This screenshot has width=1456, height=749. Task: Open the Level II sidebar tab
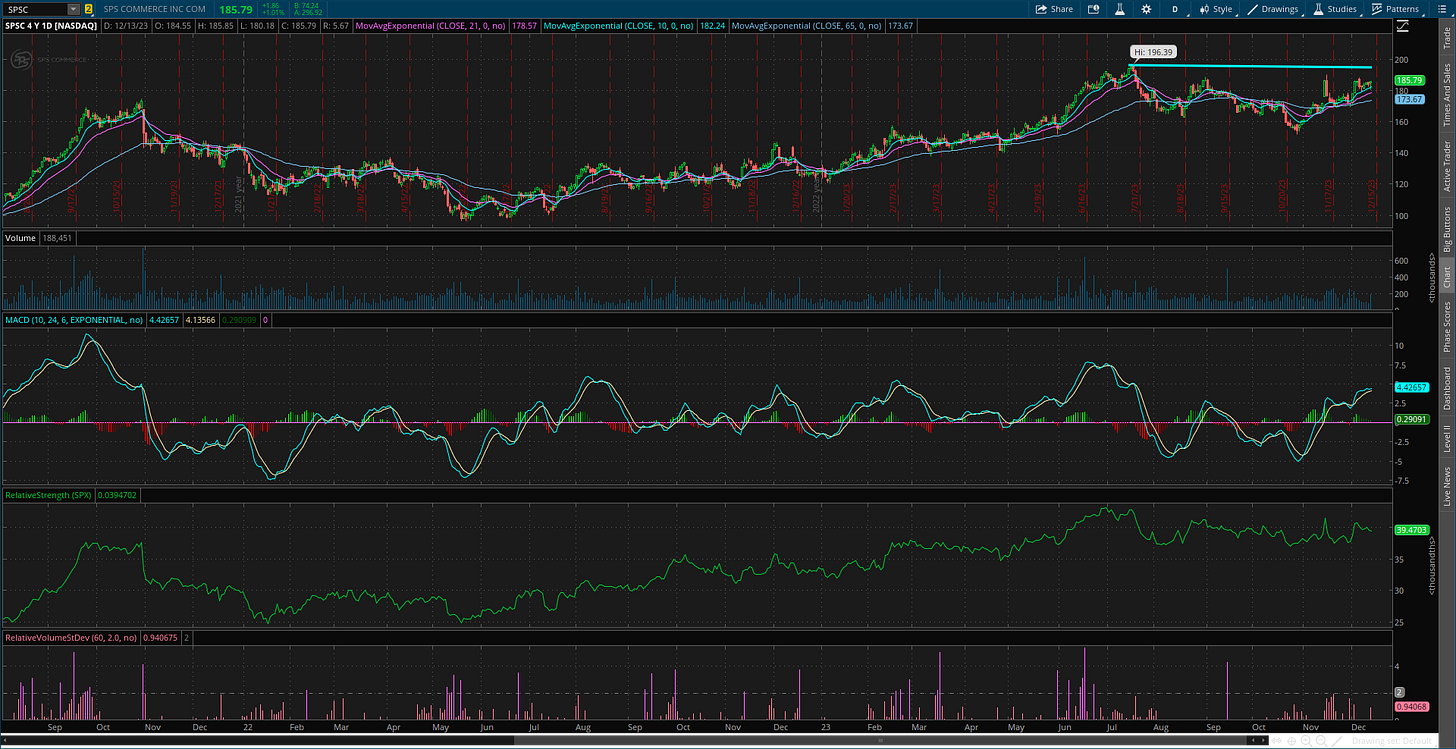pos(1446,438)
